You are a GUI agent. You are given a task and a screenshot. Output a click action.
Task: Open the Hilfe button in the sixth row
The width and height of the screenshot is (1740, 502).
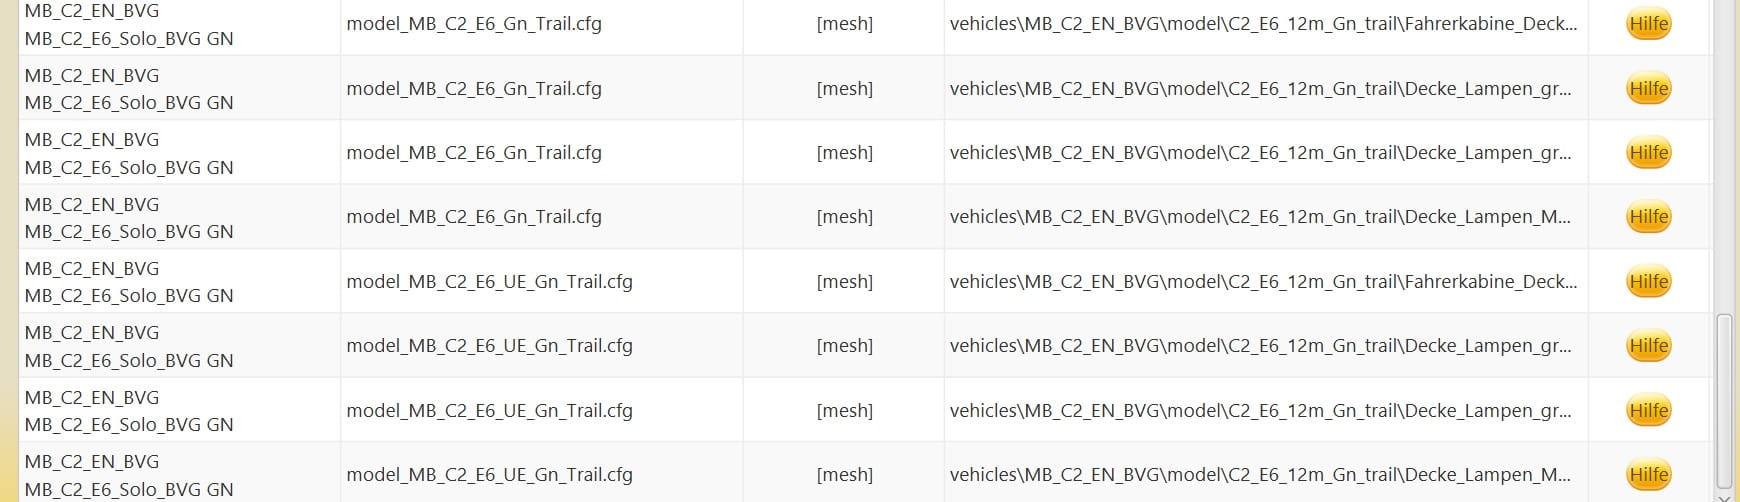click(1648, 346)
